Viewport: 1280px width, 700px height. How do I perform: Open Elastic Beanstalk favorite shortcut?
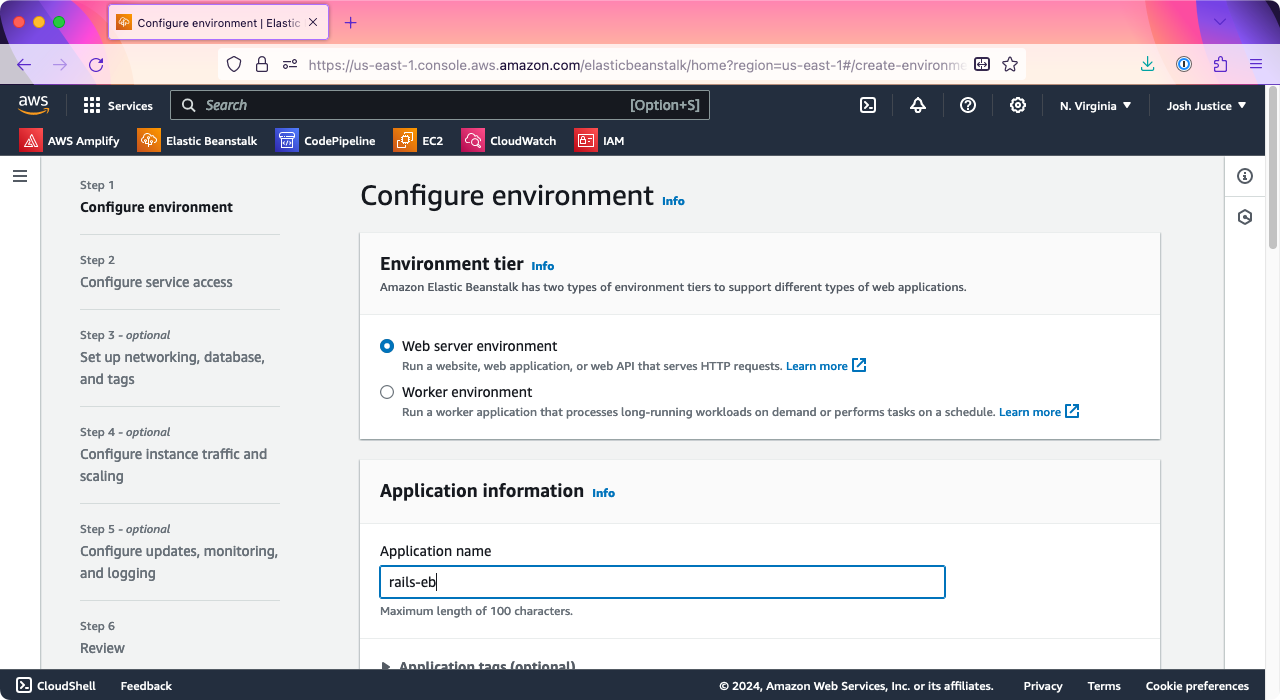tap(197, 141)
